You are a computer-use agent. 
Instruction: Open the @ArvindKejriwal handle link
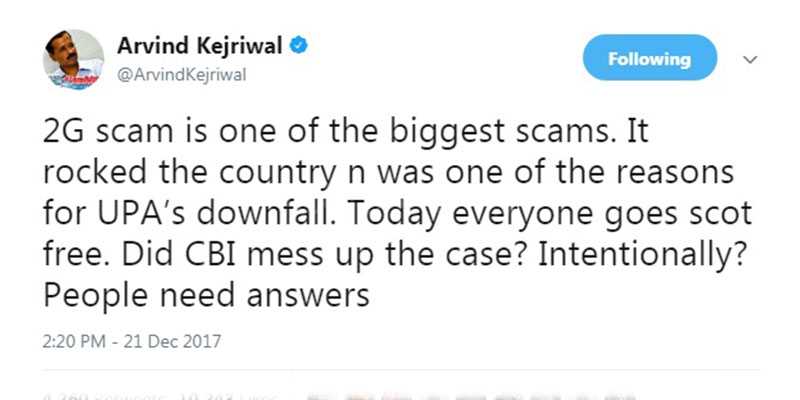182,75
